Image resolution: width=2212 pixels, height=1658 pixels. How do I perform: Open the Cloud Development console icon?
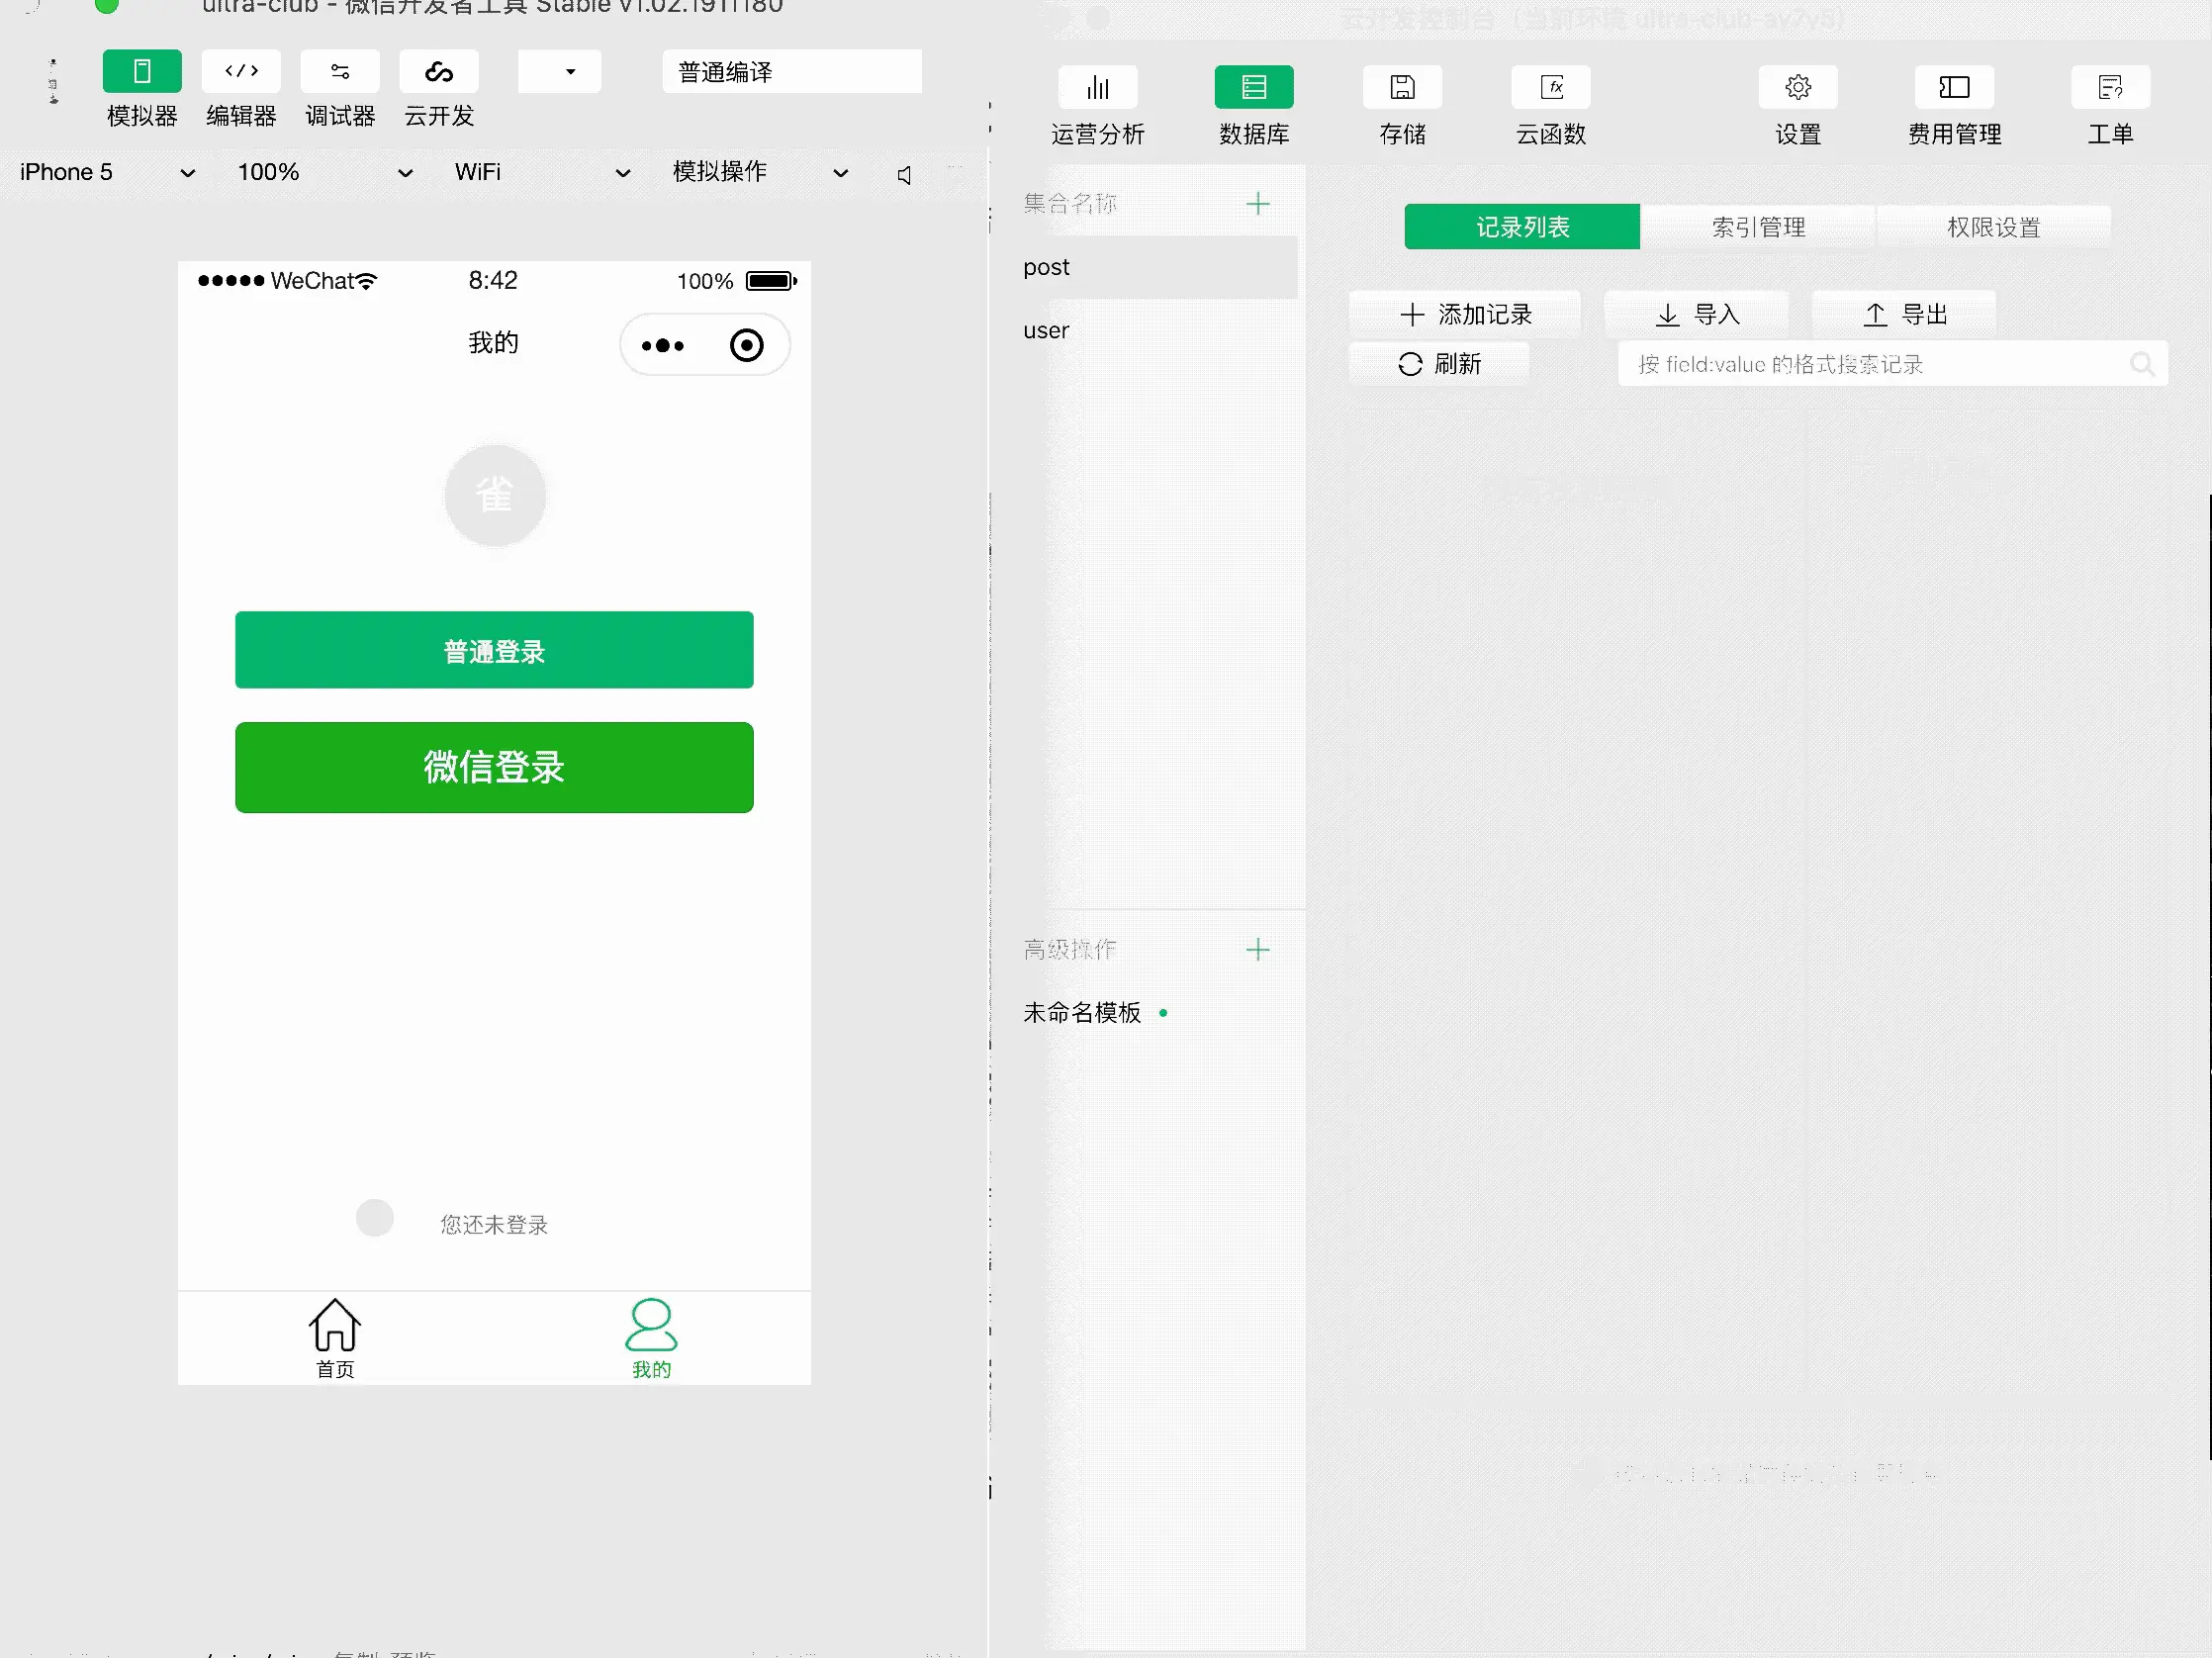point(439,71)
